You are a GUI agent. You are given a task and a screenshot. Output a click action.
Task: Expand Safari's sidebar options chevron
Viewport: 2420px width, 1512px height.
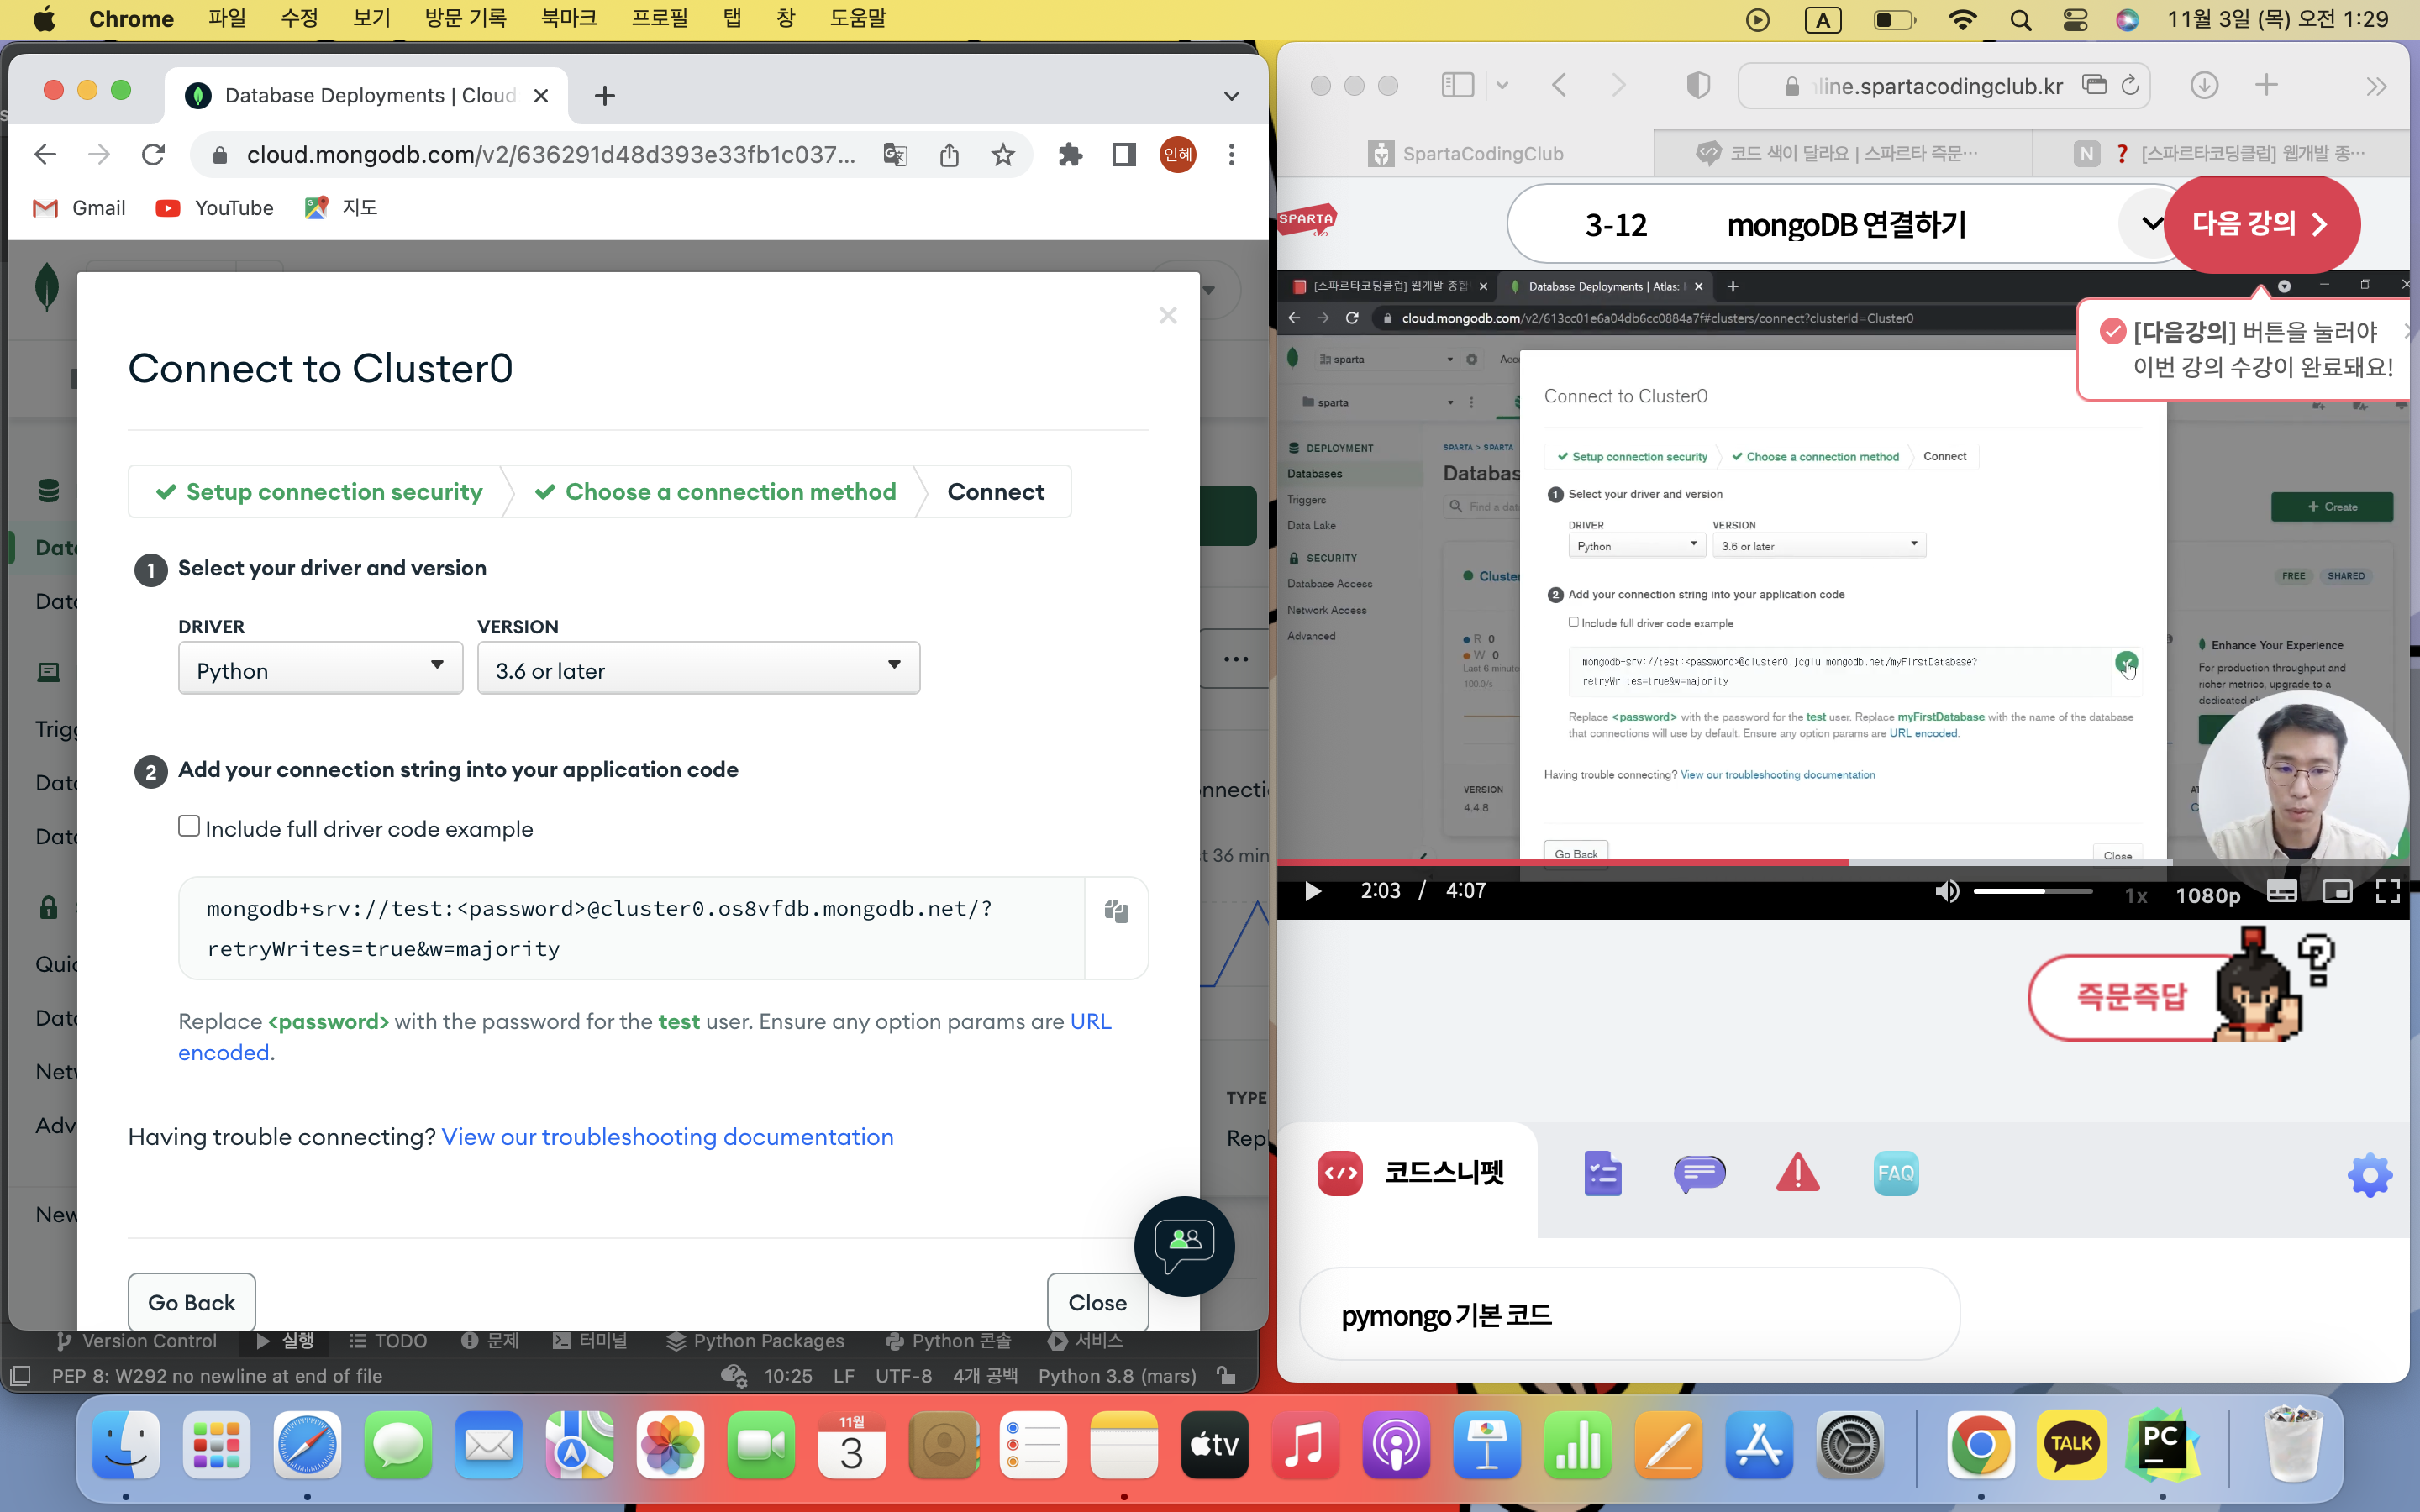click(1502, 86)
